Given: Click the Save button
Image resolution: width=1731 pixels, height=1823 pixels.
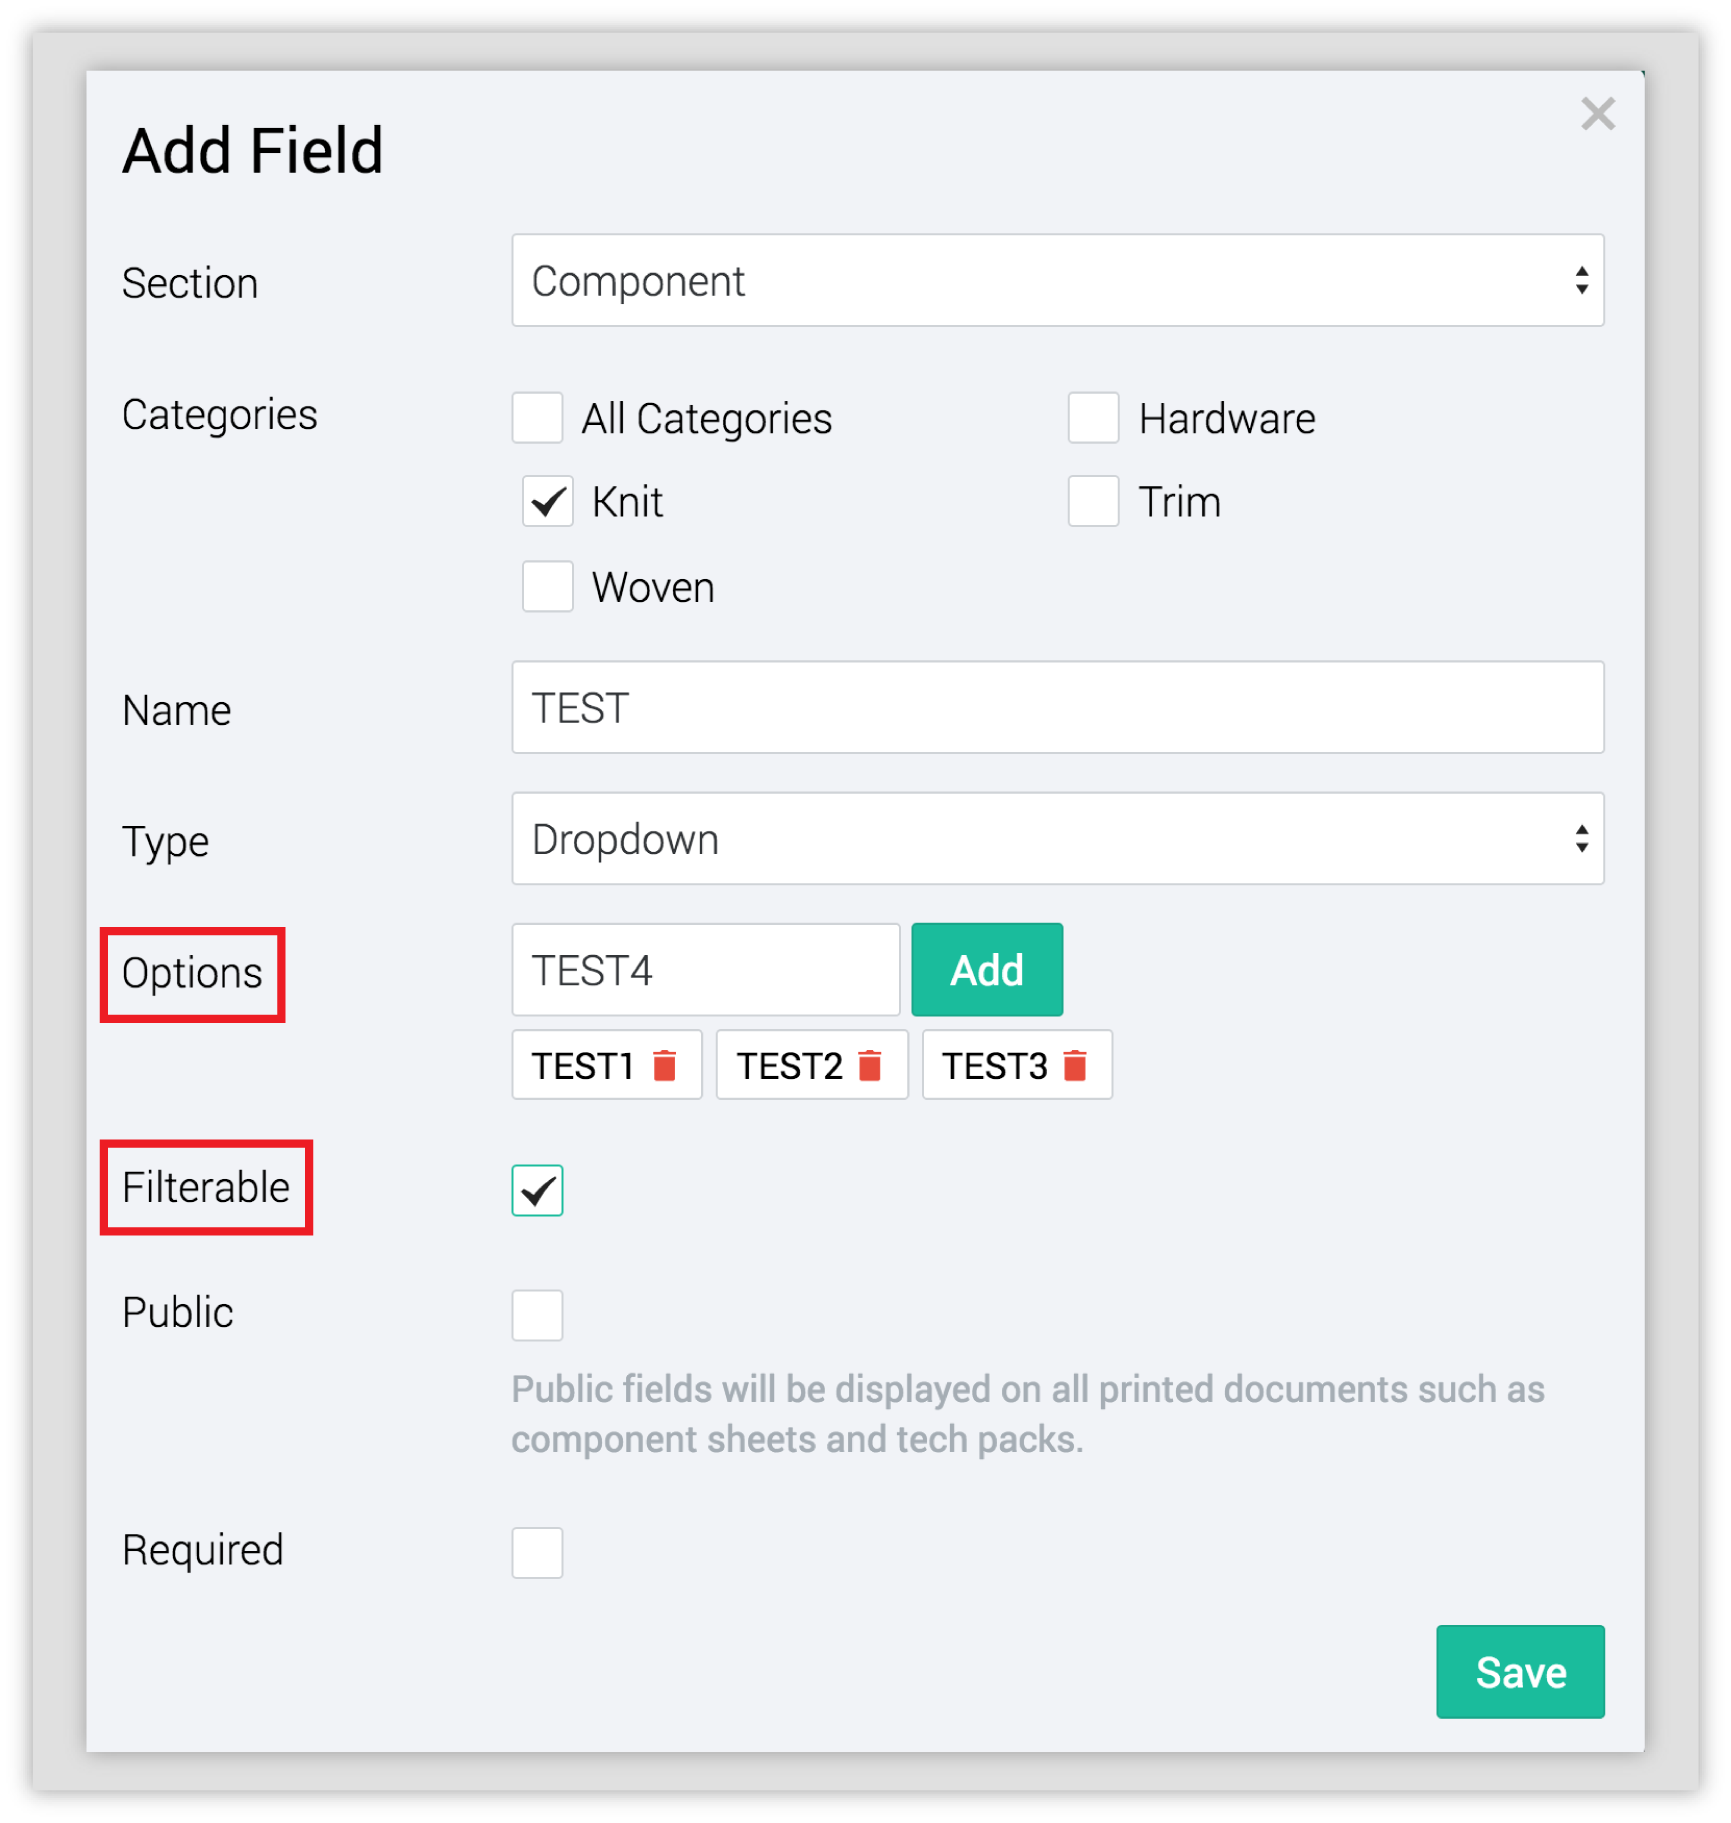Looking at the screenshot, I should (1519, 1673).
